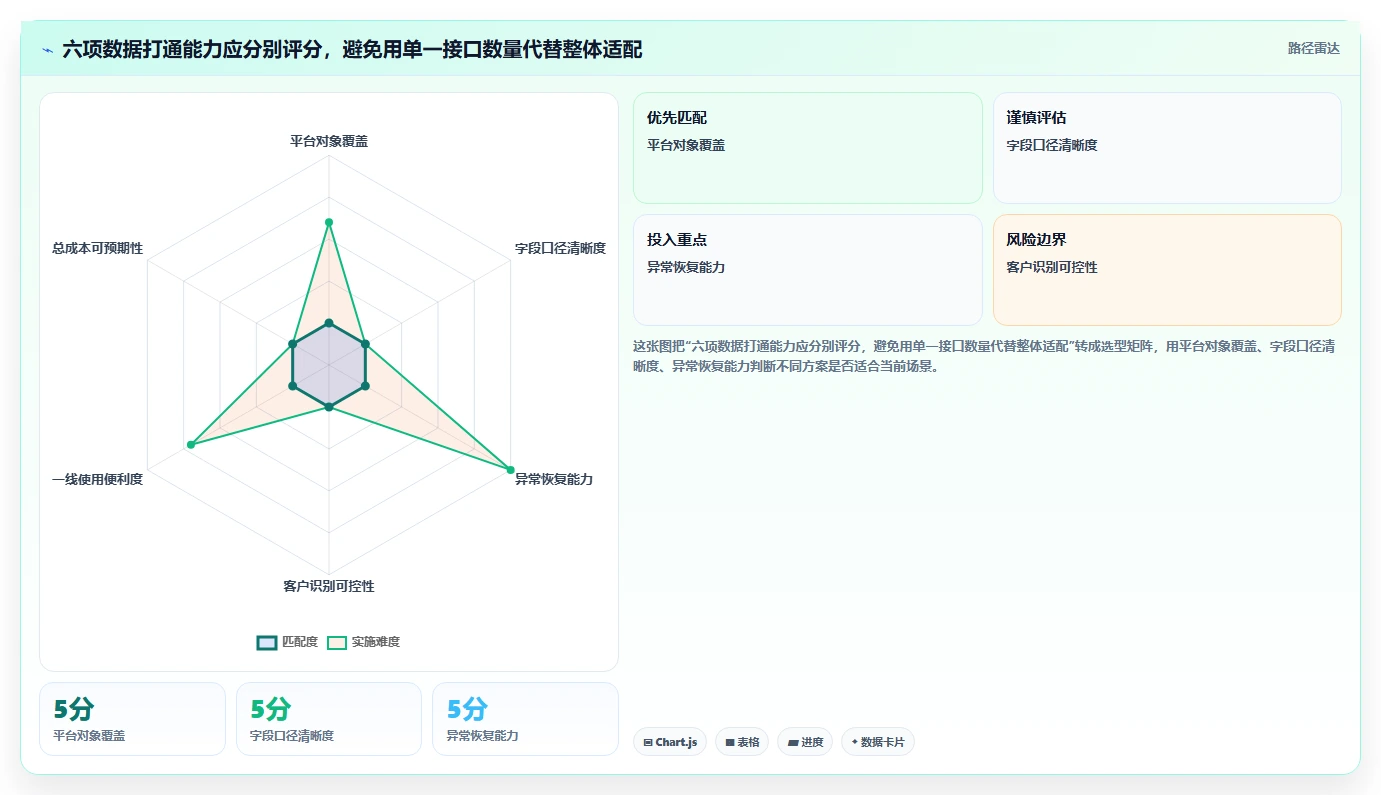Click the 客户识别可控性 radar axis label
This screenshot has height=795, width=1381.
[329, 586]
